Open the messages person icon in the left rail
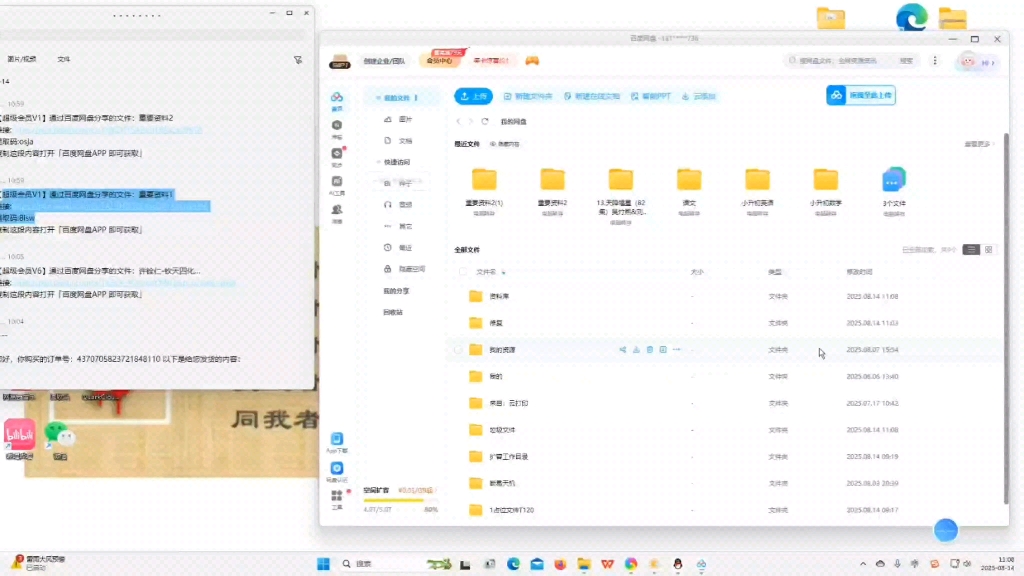The height and width of the screenshot is (576, 1024). [x=337, y=210]
